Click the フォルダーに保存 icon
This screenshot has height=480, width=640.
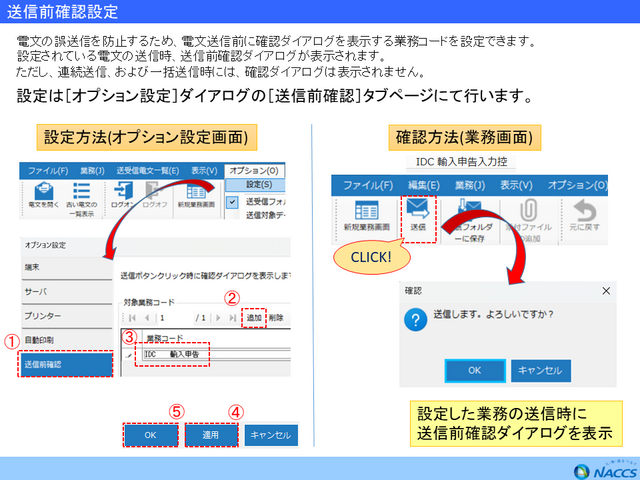tap(469, 209)
